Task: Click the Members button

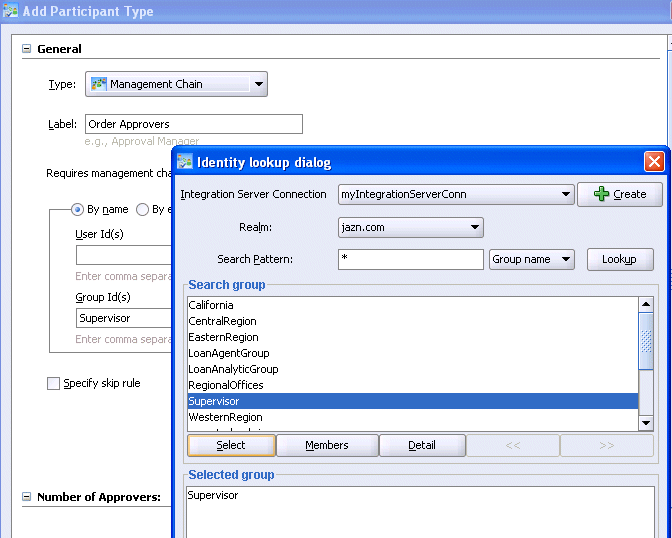Action: coord(327,445)
